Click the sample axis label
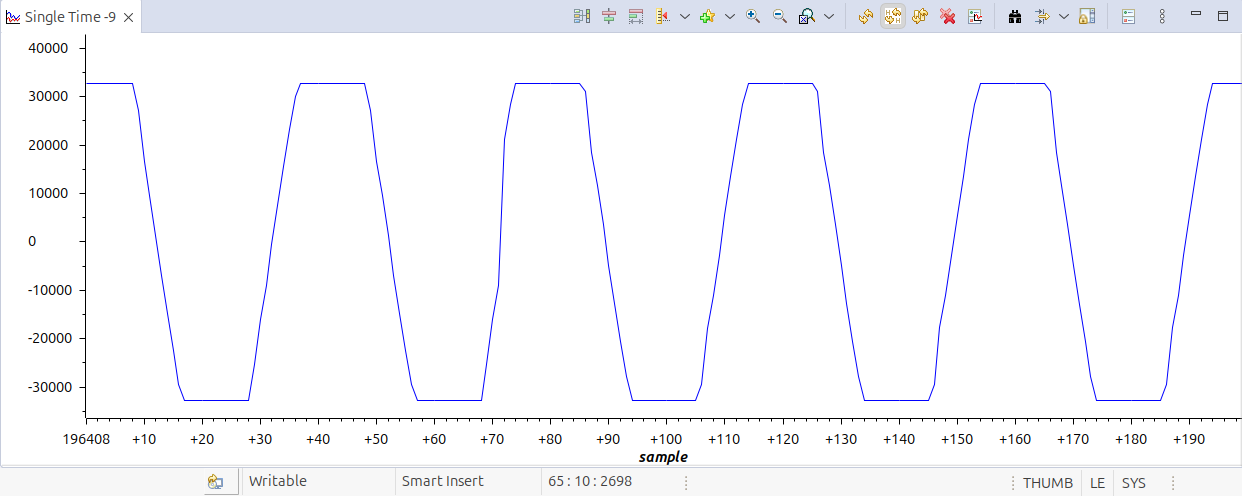The height and width of the screenshot is (496, 1242). tap(663, 456)
